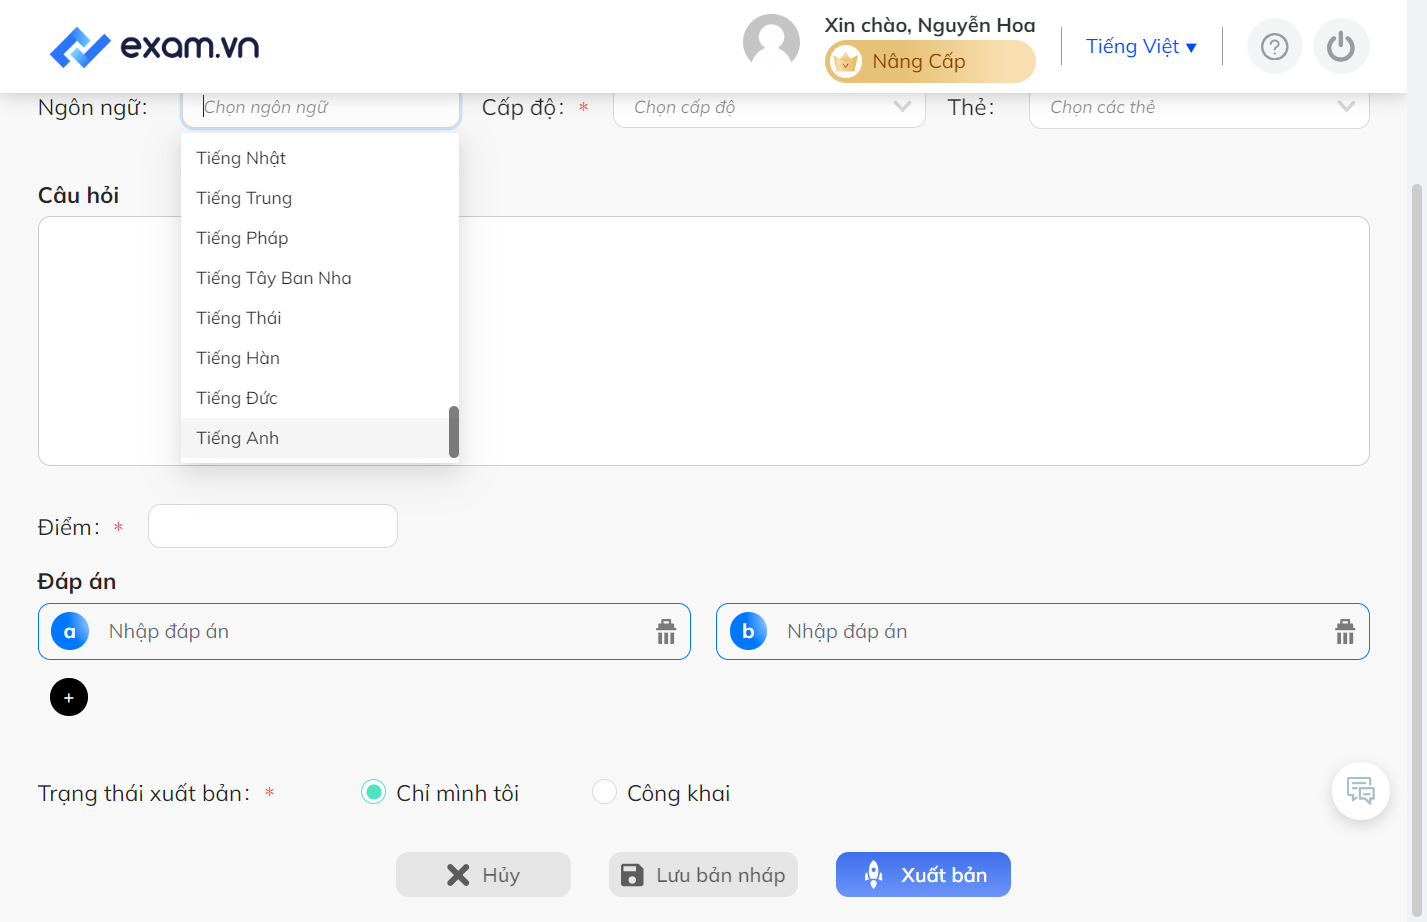Delete answer b with its trash icon
The image size is (1427, 922).
(1345, 632)
